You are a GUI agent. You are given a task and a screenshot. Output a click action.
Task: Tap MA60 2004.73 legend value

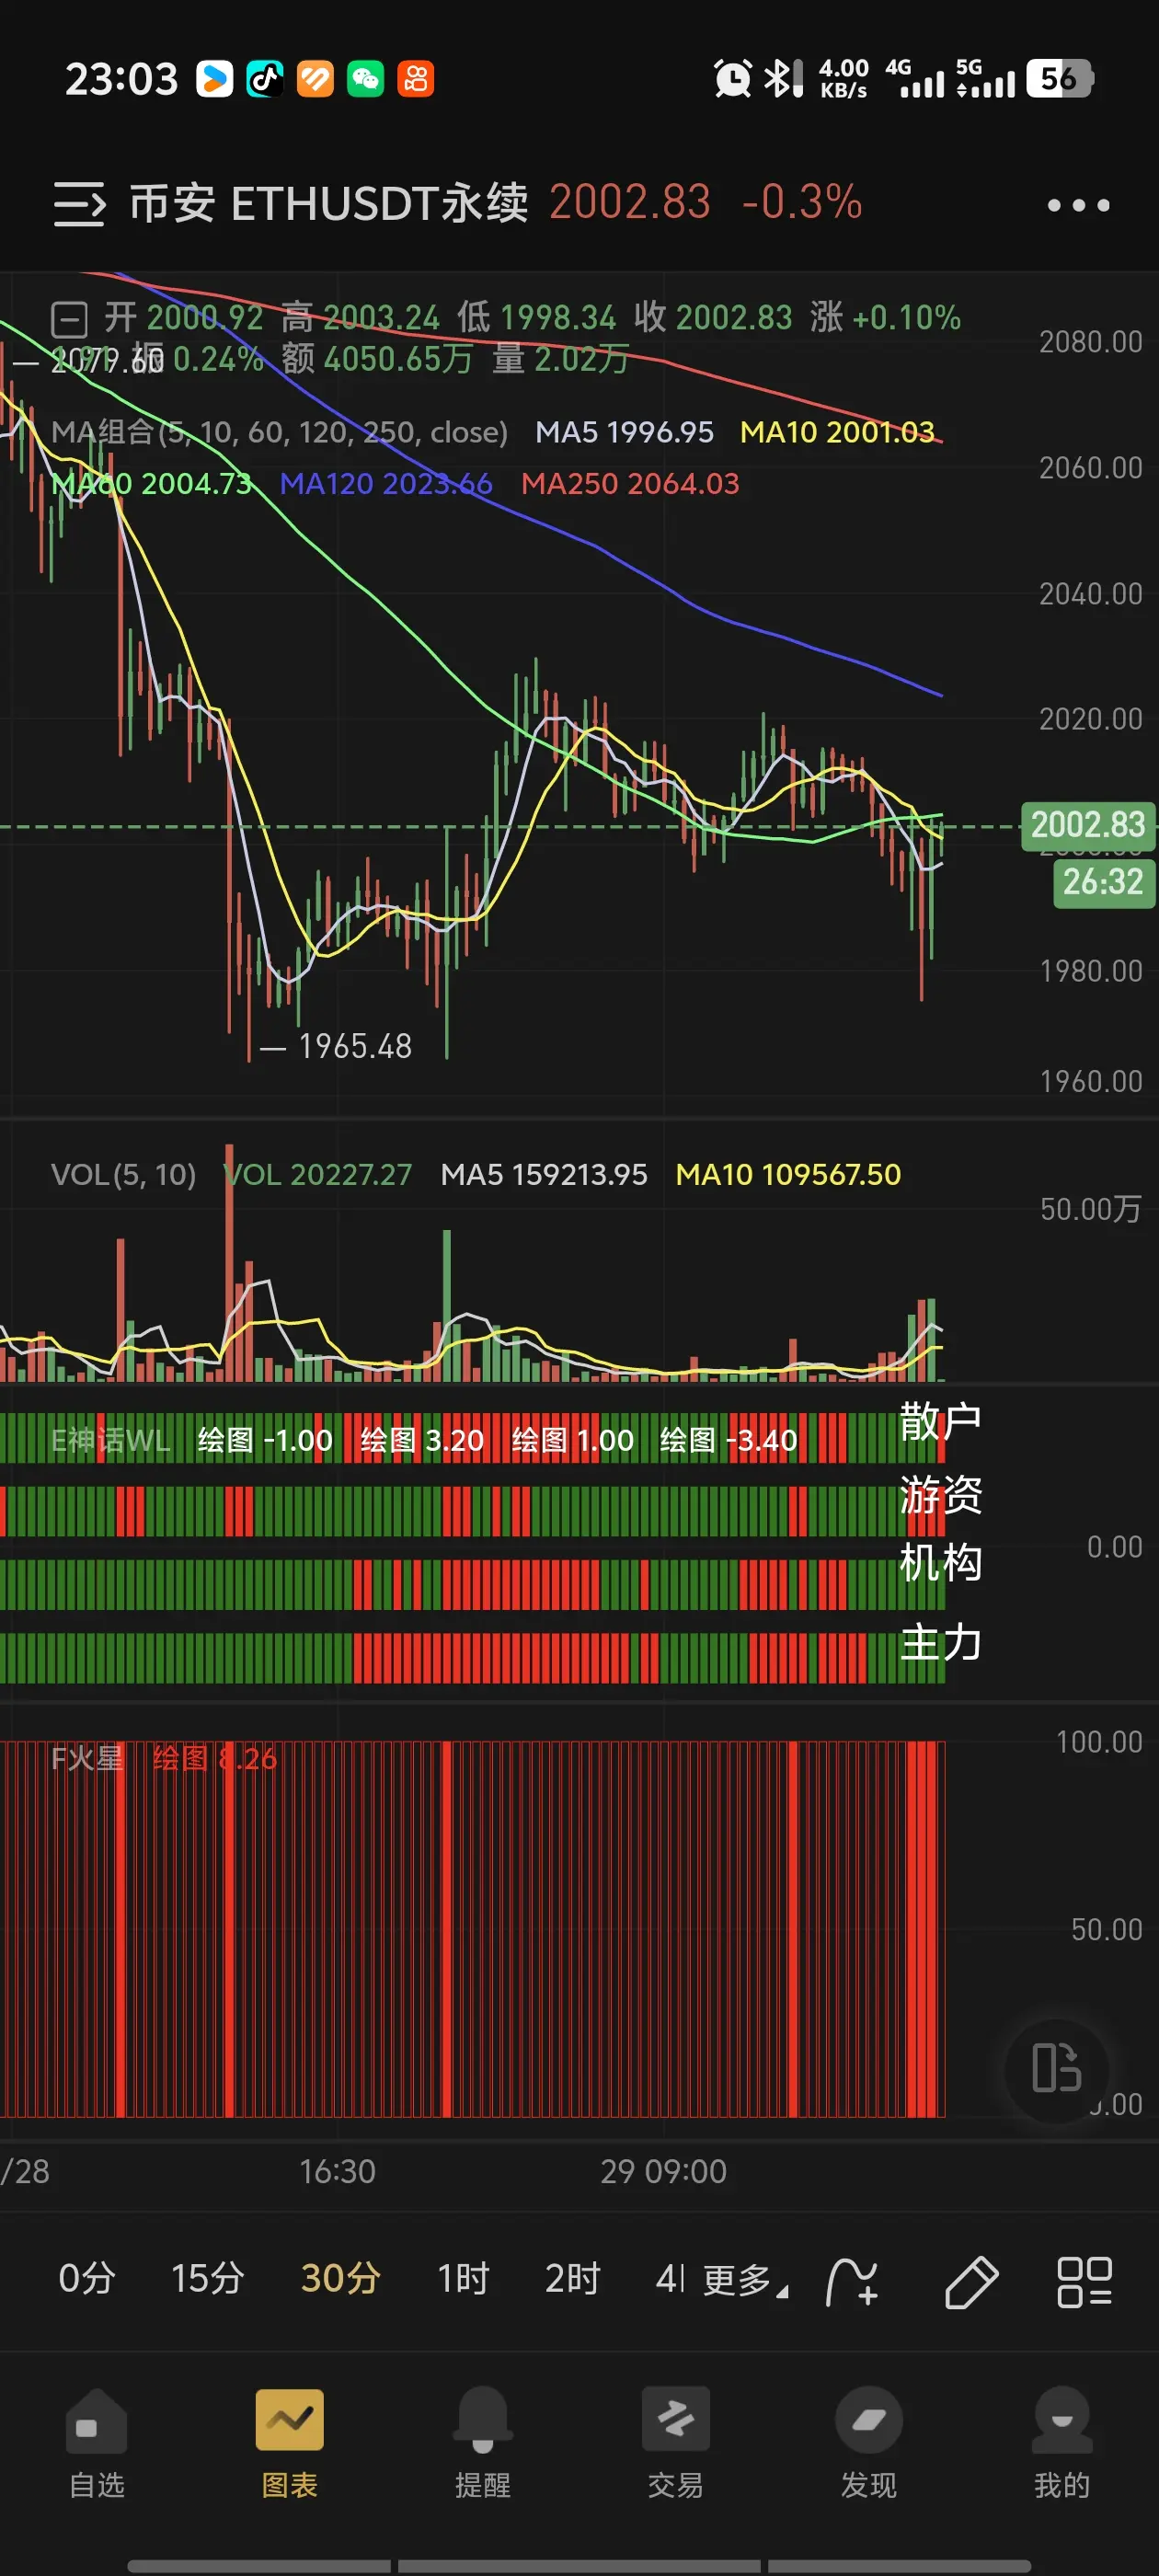pos(152,484)
